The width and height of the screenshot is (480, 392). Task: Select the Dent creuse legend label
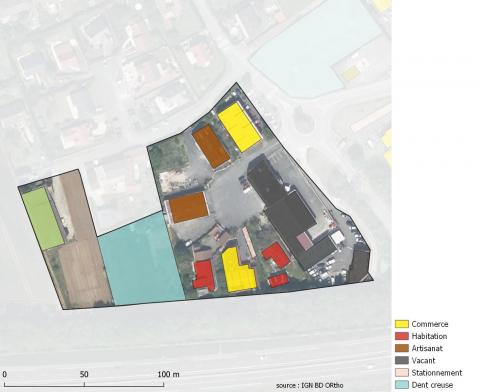tap(432, 385)
